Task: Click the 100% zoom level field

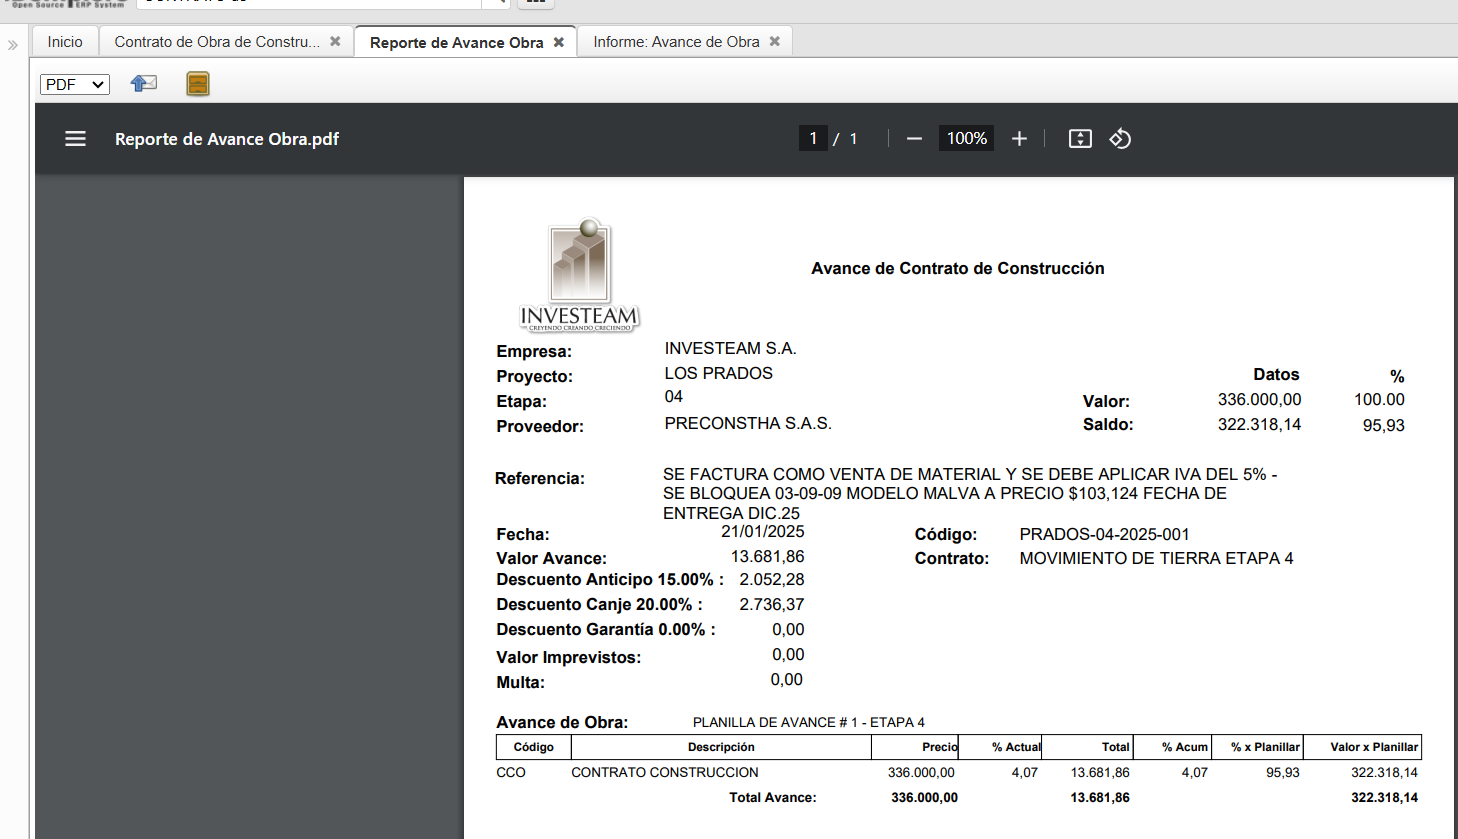Action: (x=966, y=139)
